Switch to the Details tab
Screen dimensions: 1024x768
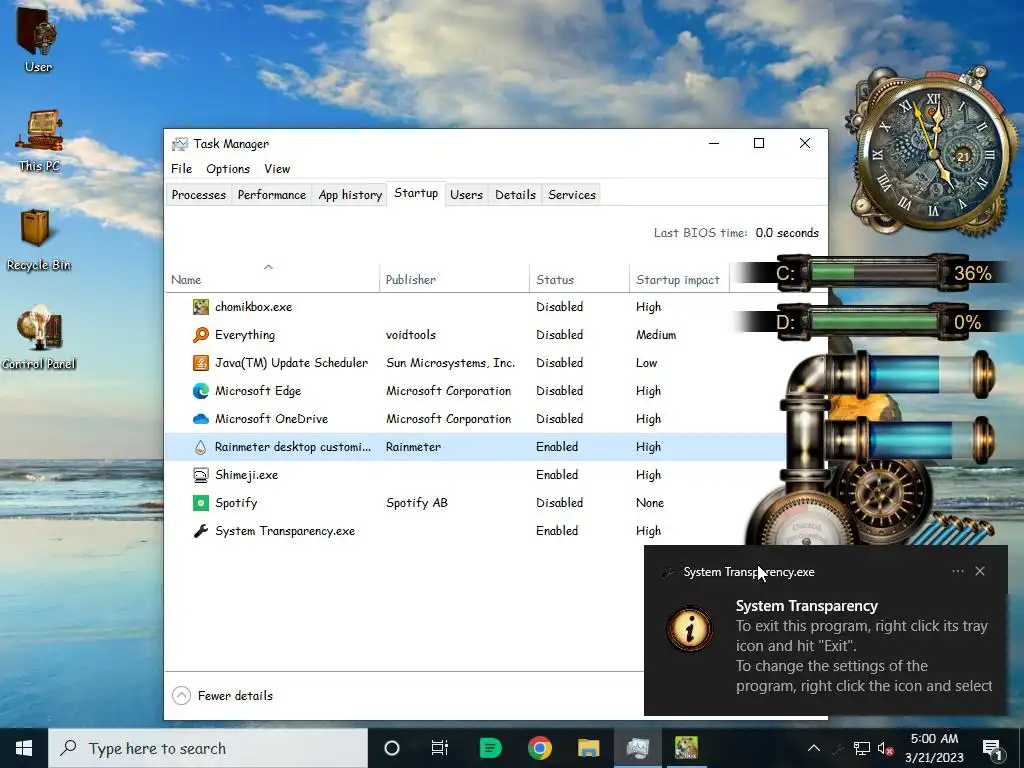[515, 195]
